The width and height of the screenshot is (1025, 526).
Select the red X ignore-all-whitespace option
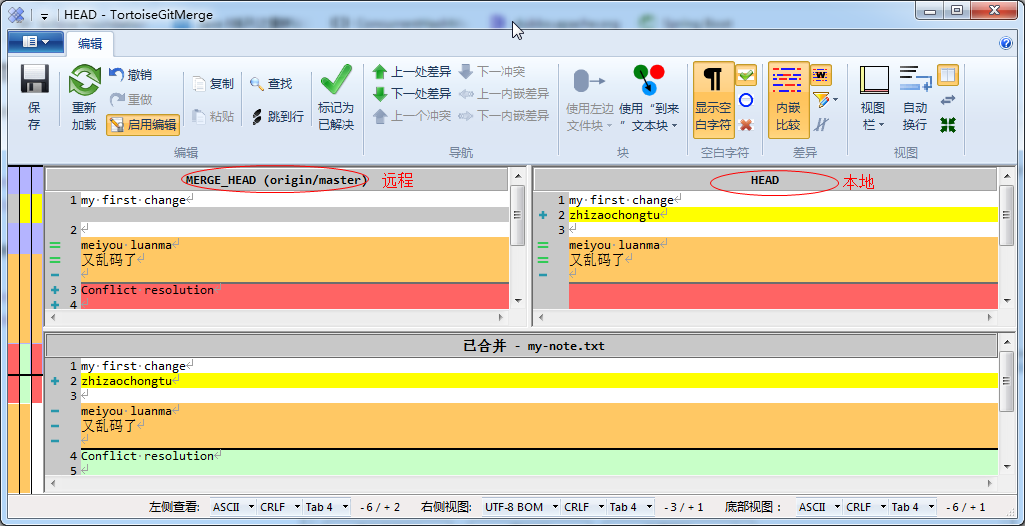pos(745,124)
